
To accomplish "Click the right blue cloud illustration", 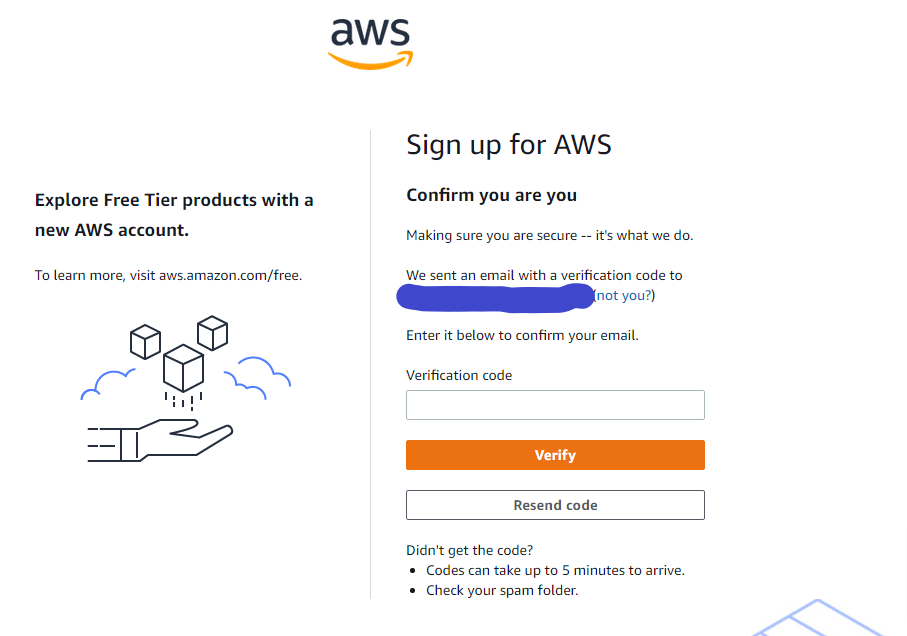I will pos(257,378).
